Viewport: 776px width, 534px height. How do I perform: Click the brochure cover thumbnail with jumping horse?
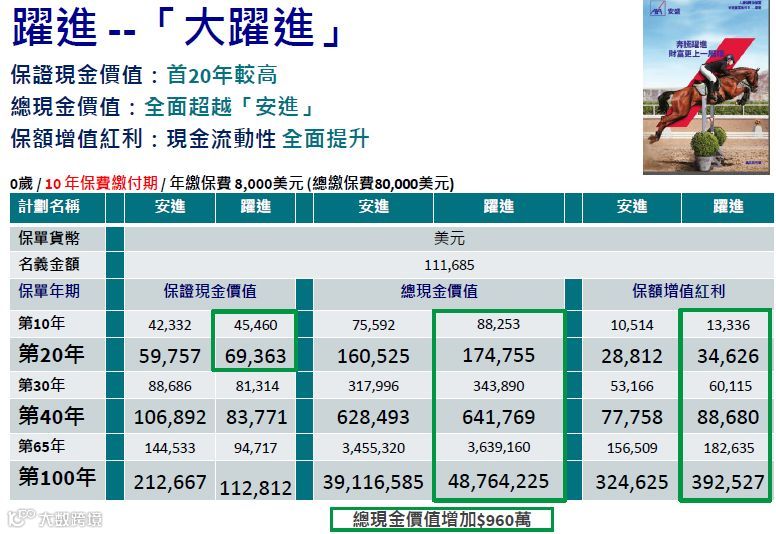[x=706, y=87]
